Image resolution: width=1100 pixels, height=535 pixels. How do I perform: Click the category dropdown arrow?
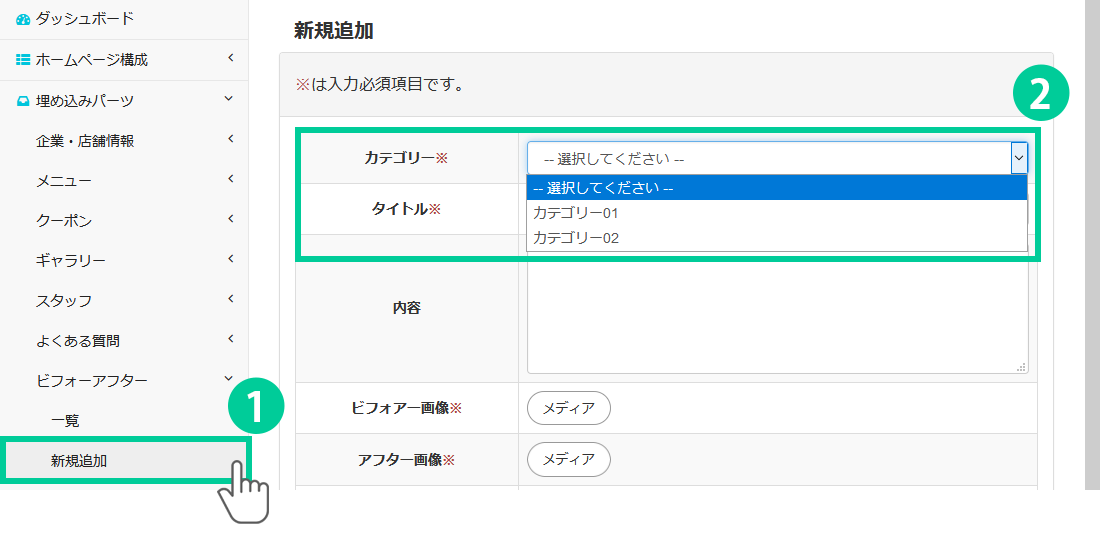point(1018,158)
